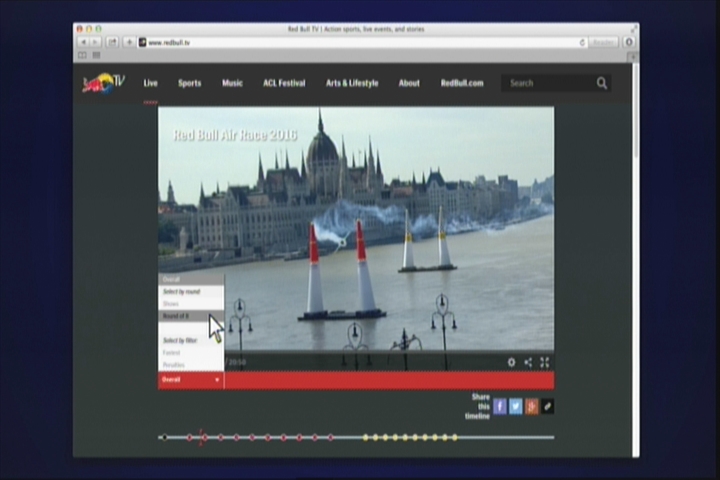
Task: Click the black dot starting the timeline
Action: tap(165, 437)
